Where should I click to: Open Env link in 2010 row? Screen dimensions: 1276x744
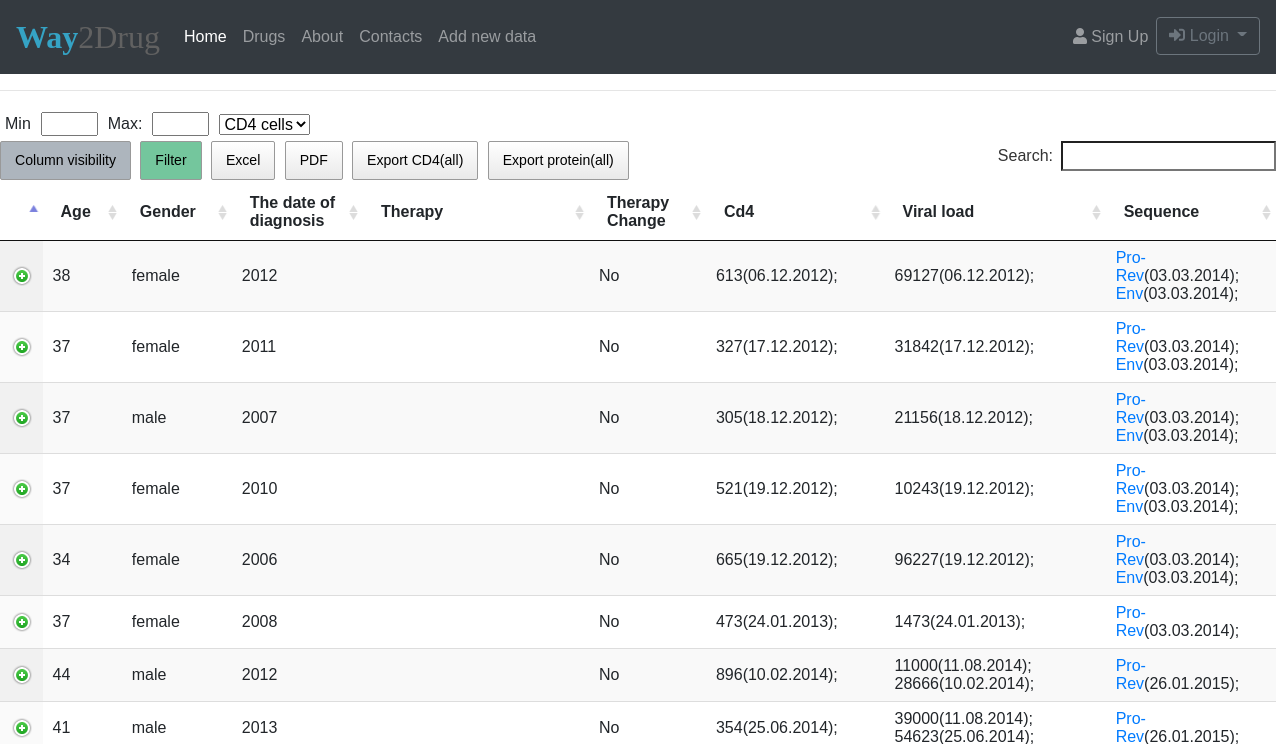click(1130, 506)
